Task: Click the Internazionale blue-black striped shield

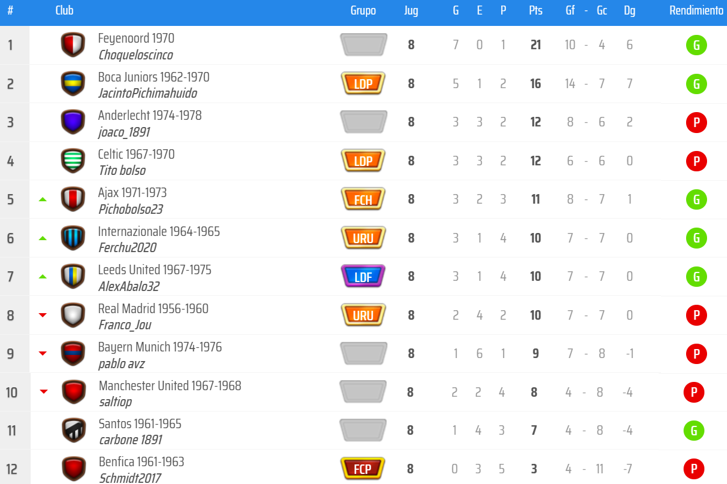Action: tap(73, 238)
